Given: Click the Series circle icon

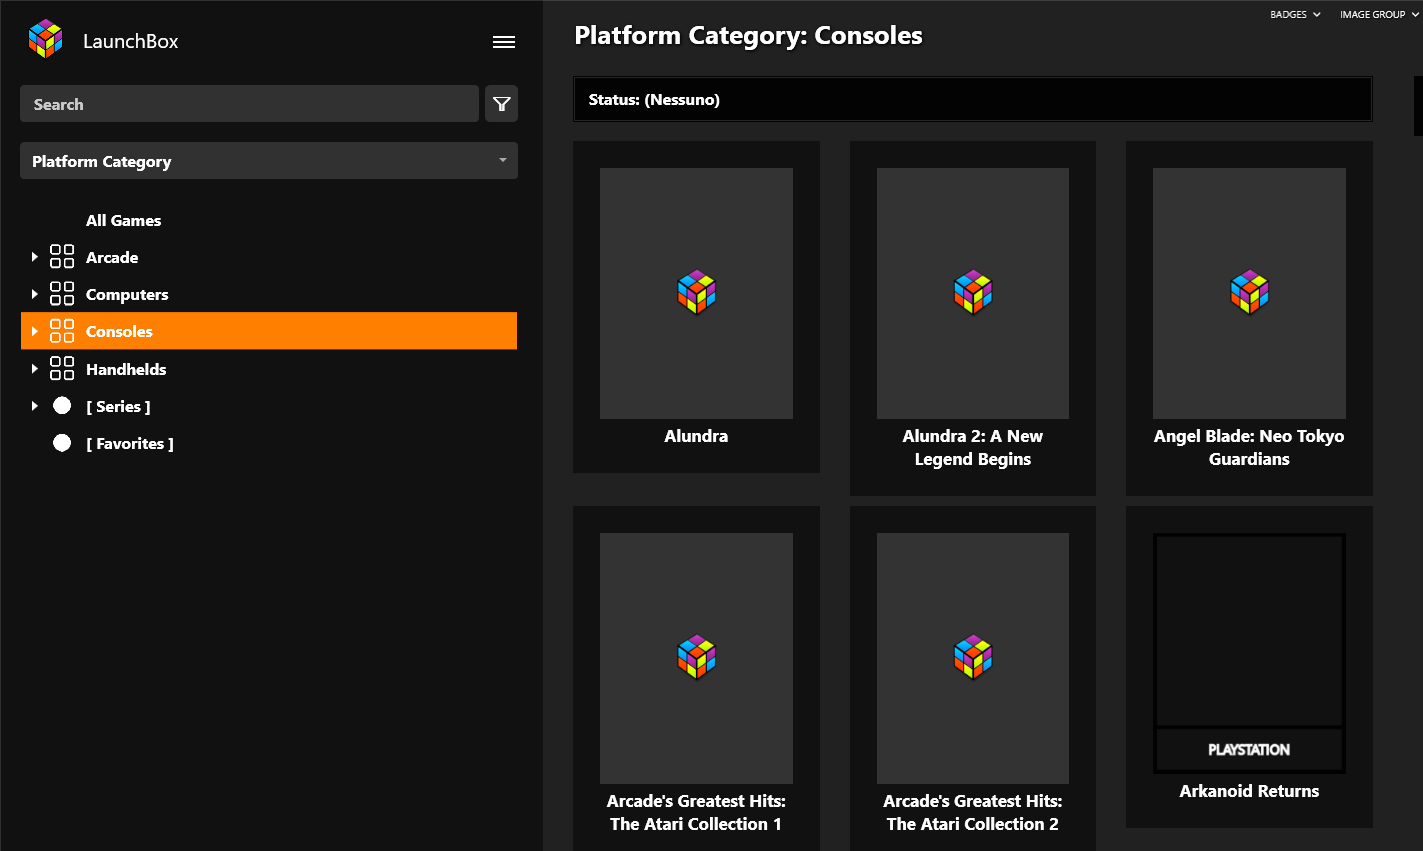Looking at the screenshot, I should coord(62,406).
